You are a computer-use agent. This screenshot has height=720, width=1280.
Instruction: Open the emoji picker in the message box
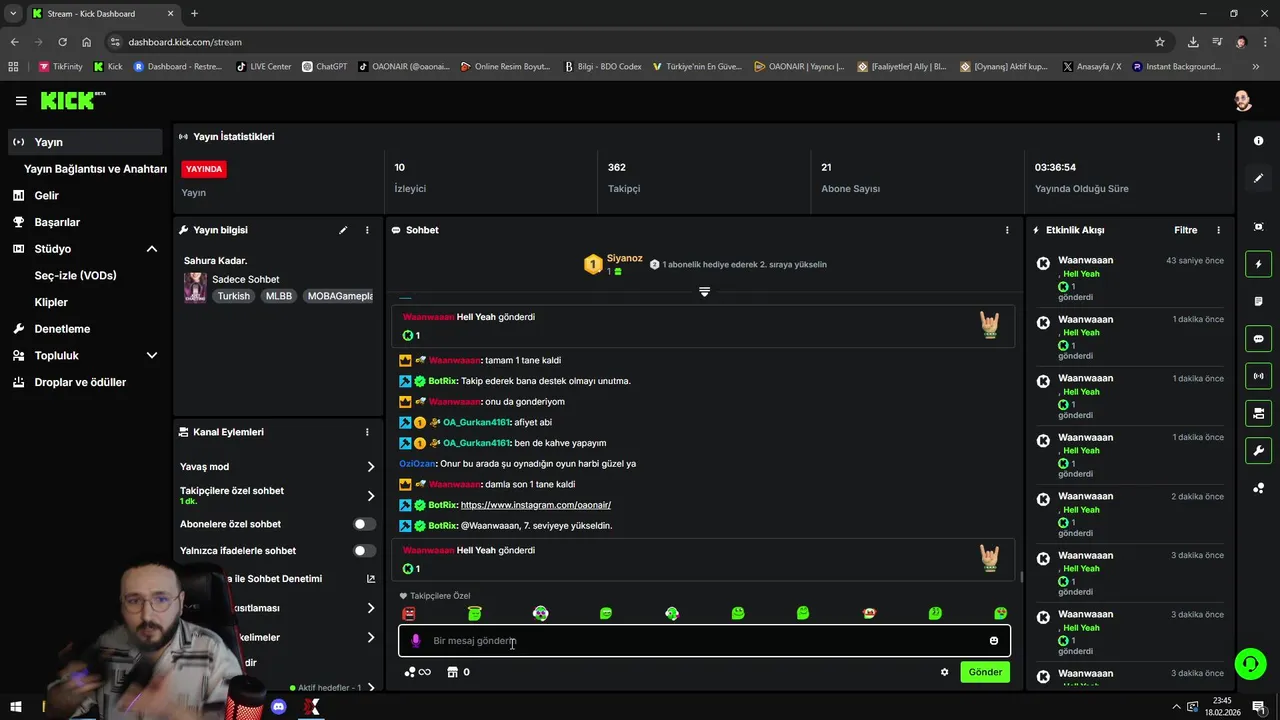[x=993, y=641]
